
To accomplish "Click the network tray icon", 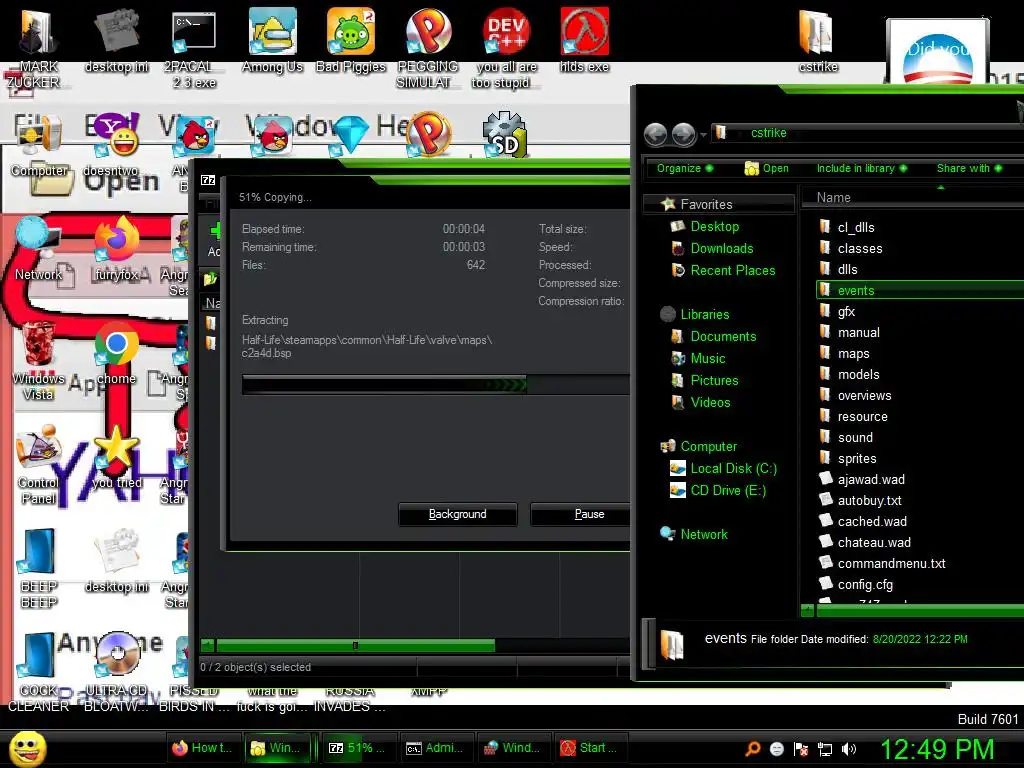I will 825,749.
